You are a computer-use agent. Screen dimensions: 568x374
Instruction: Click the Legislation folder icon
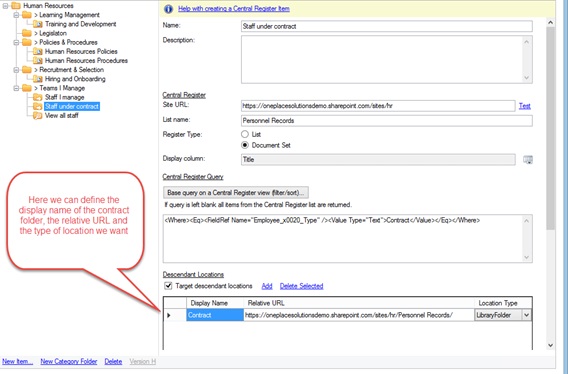(x=27, y=33)
